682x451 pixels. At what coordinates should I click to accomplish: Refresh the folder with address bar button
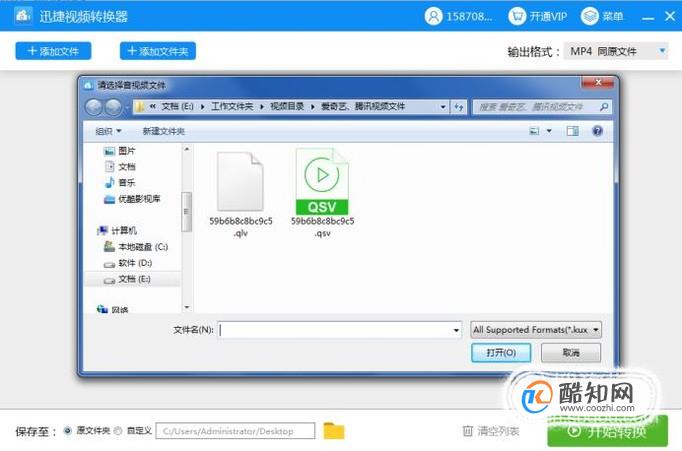pos(458,107)
